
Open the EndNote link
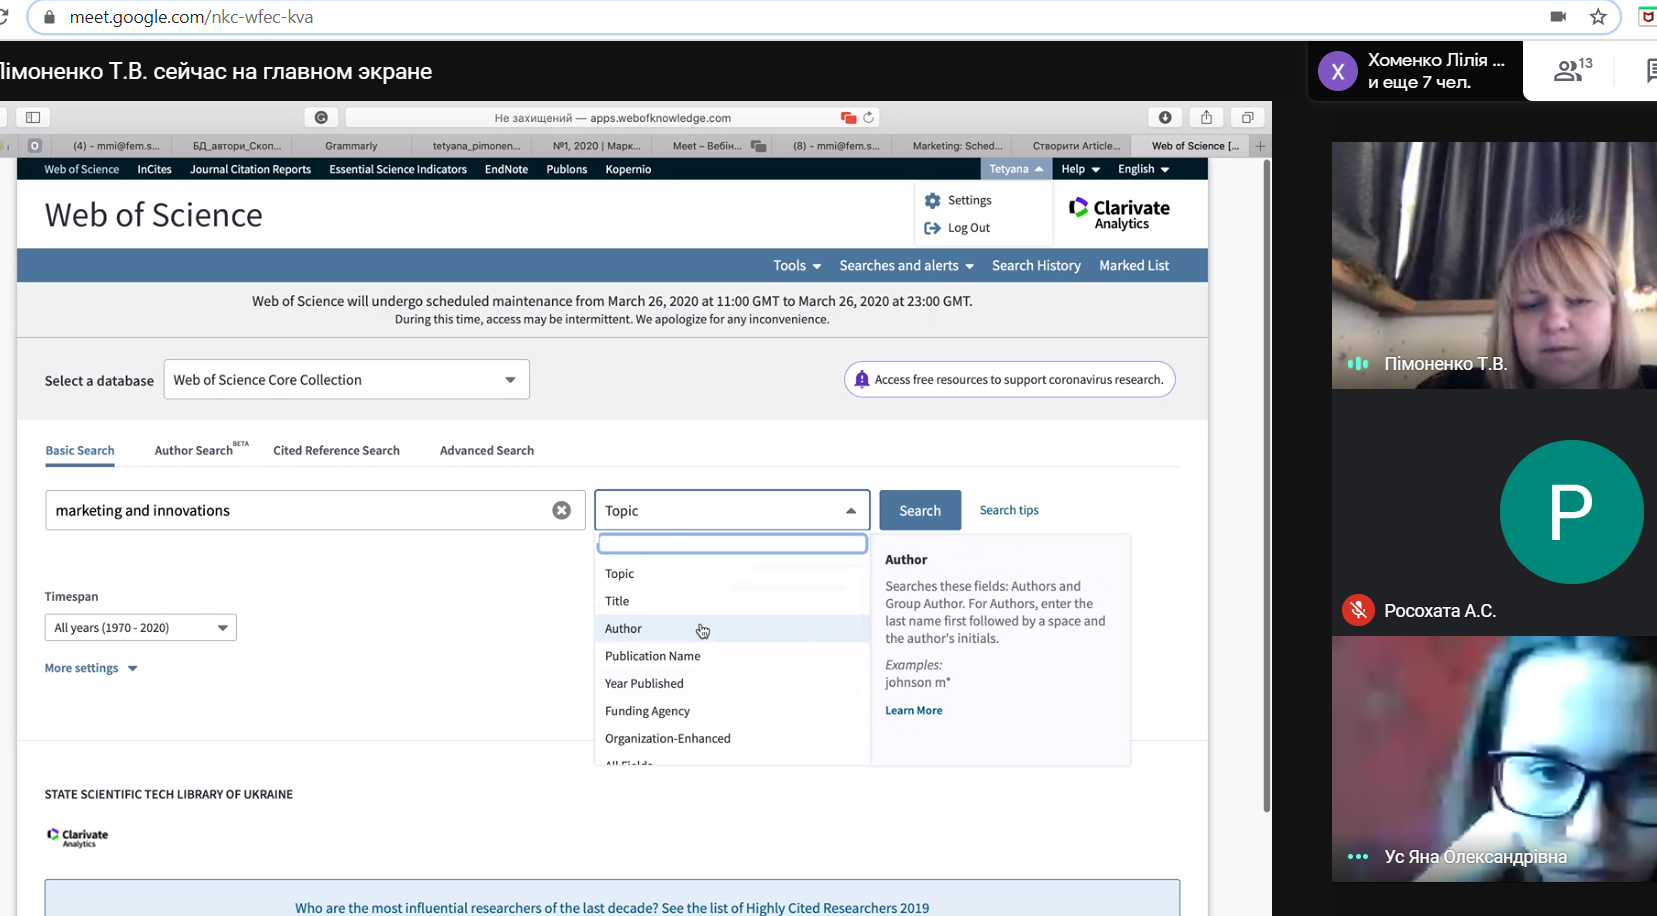tap(506, 169)
